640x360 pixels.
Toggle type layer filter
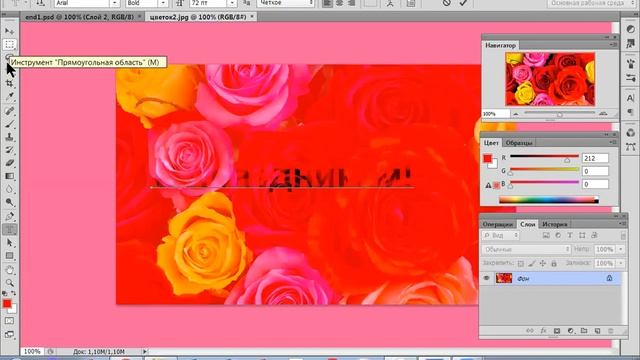pos(570,236)
